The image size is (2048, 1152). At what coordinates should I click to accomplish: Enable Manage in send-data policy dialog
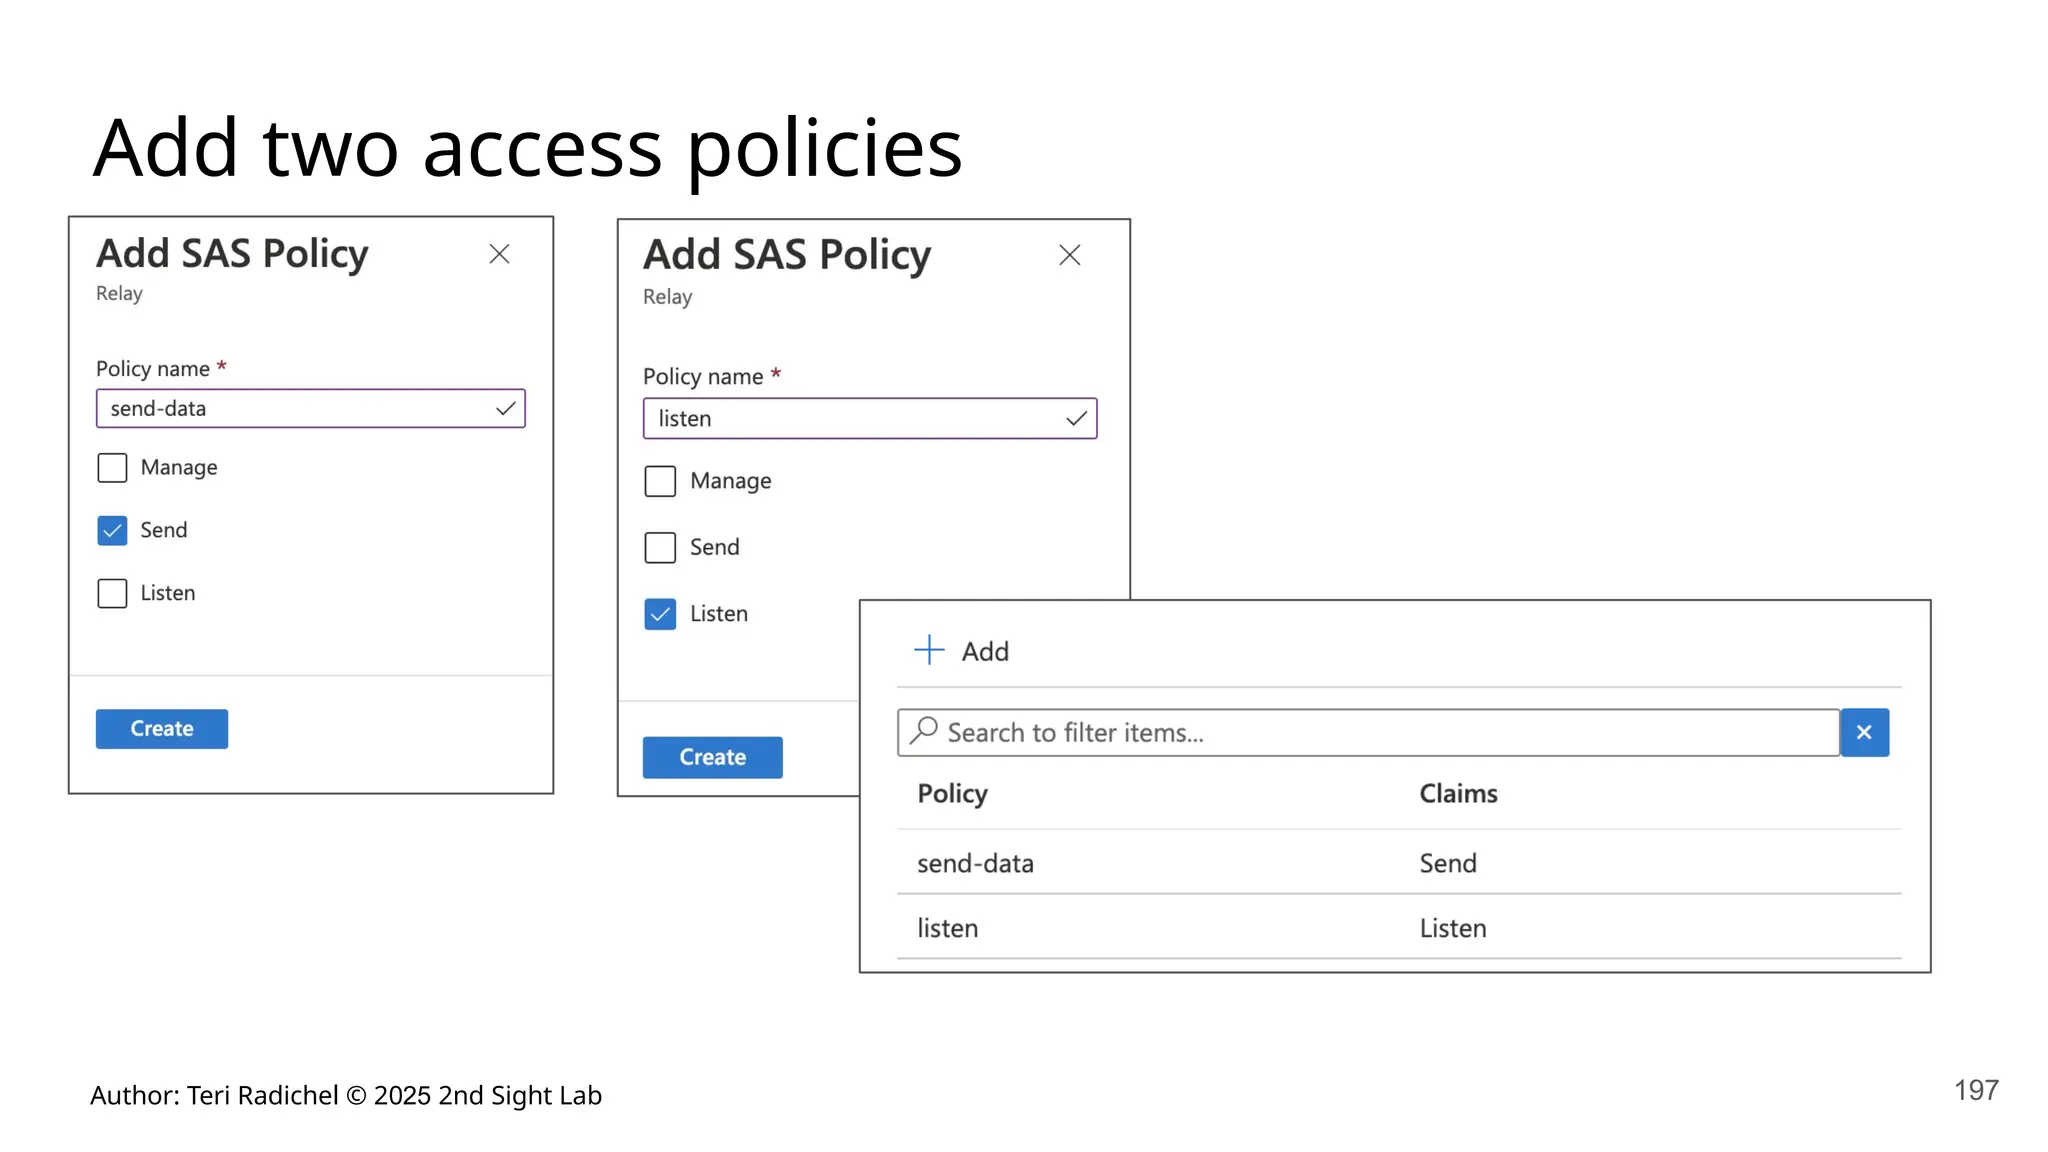112,467
